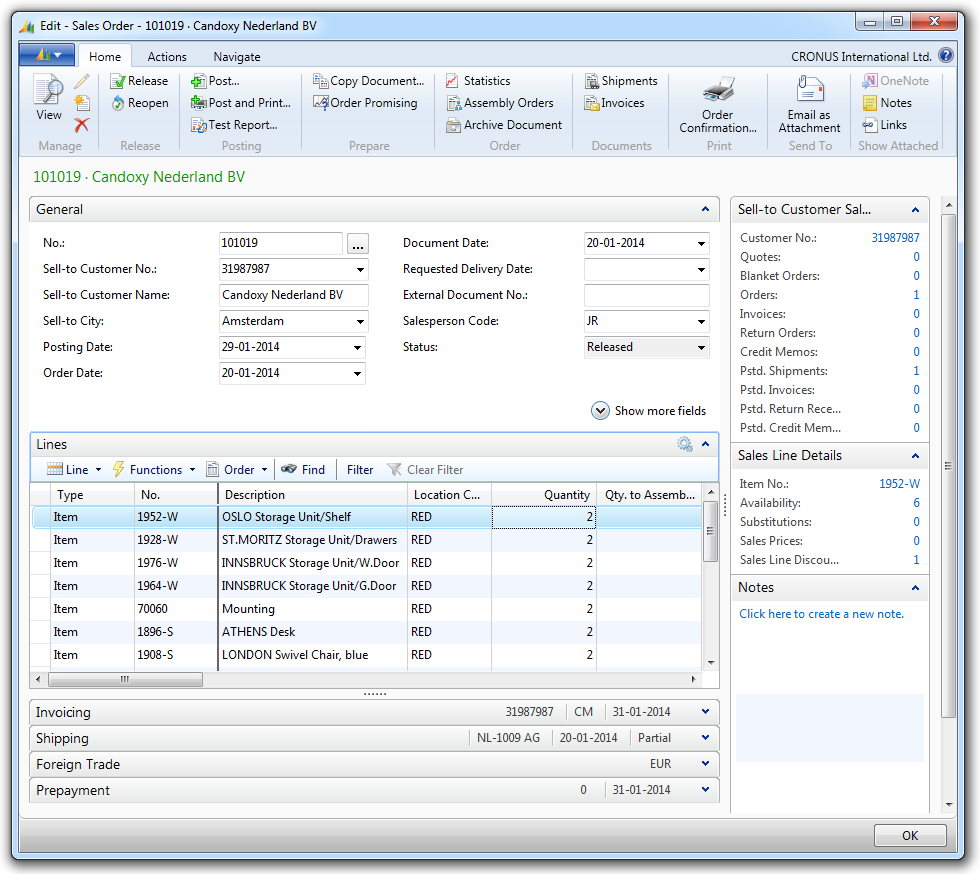This screenshot has width=980, height=874.
Task: Open the application menu dropdown button
Action: coord(47,55)
